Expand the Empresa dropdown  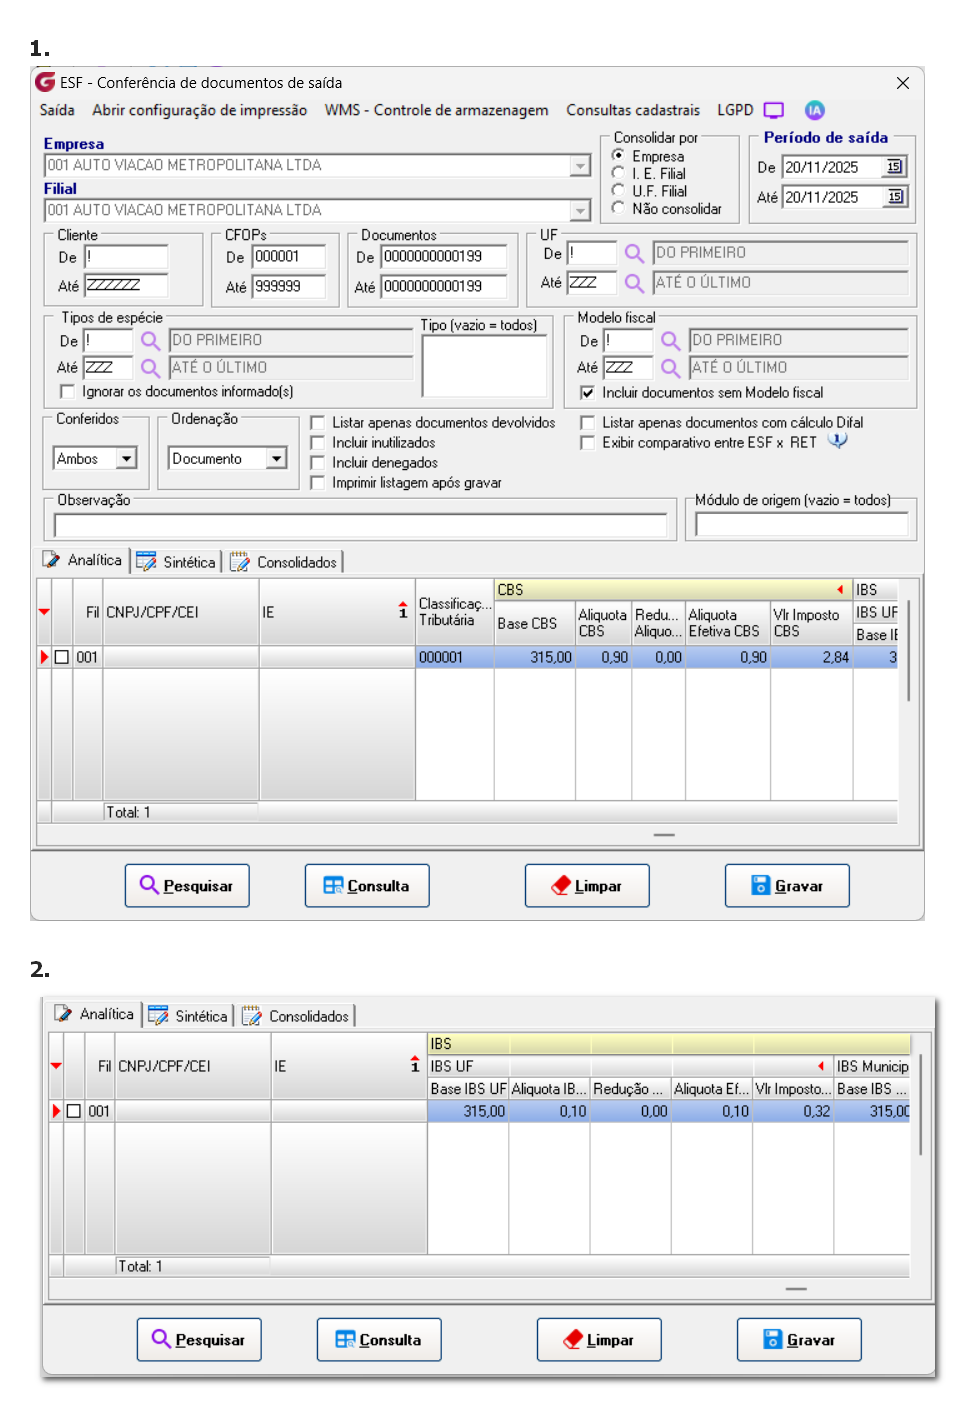pos(580,165)
